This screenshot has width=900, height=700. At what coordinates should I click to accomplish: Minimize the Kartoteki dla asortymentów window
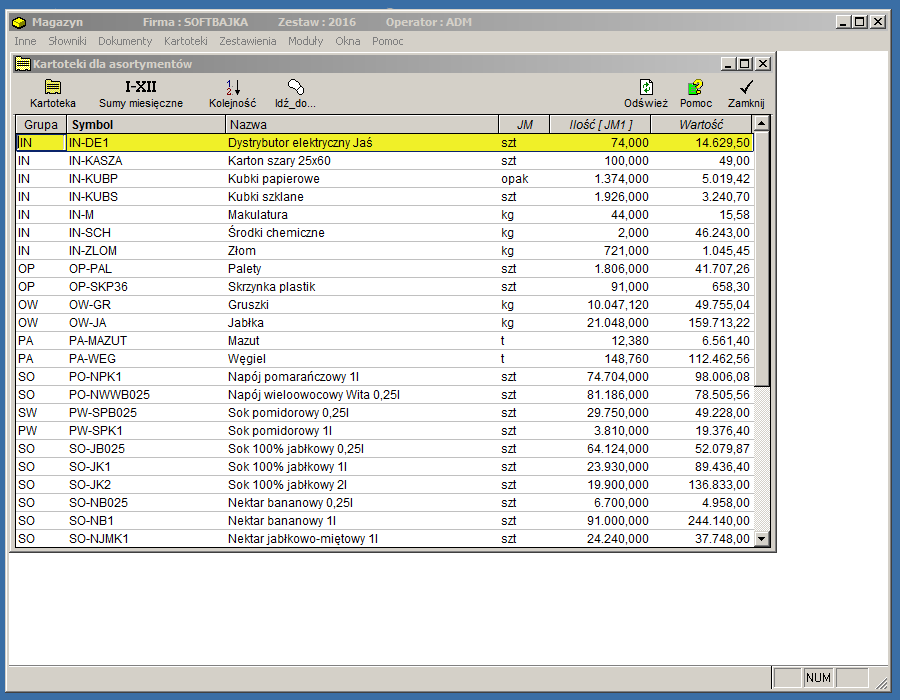(728, 64)
